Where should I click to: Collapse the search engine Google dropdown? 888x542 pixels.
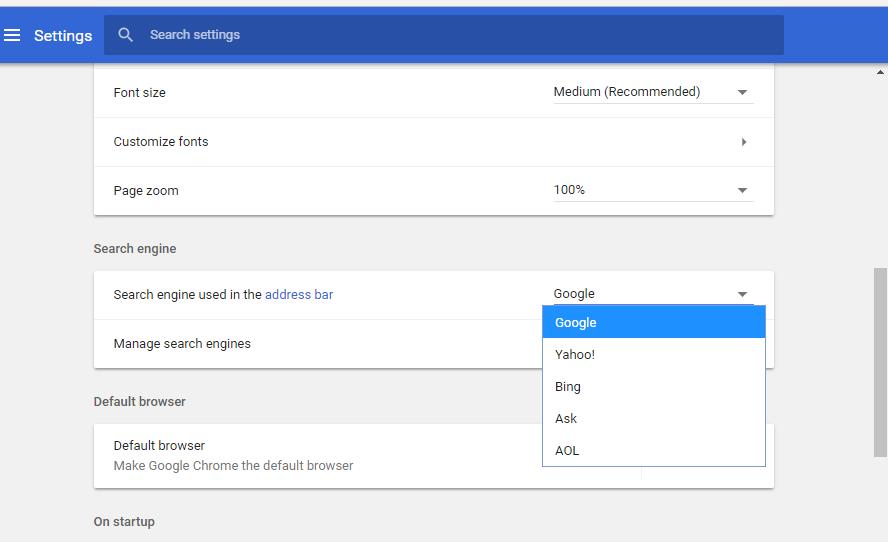[653, 294]
